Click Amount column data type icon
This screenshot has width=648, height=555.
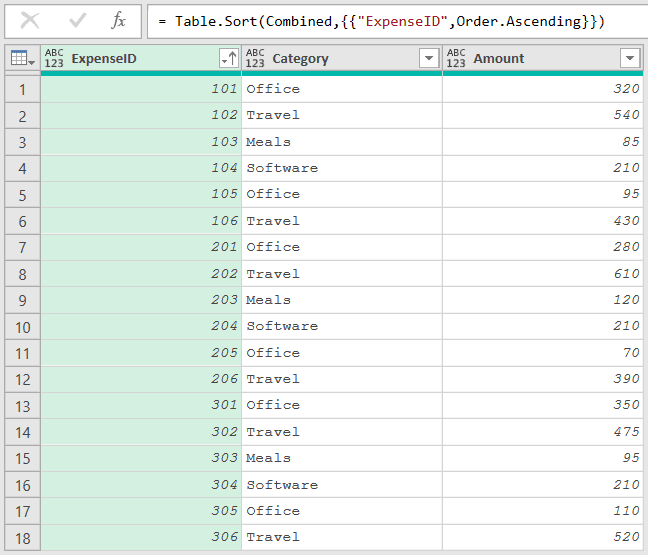[456, 58]
